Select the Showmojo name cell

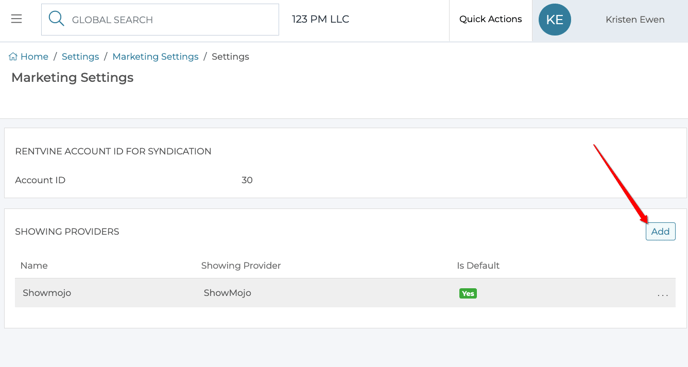tap(47, 293)
